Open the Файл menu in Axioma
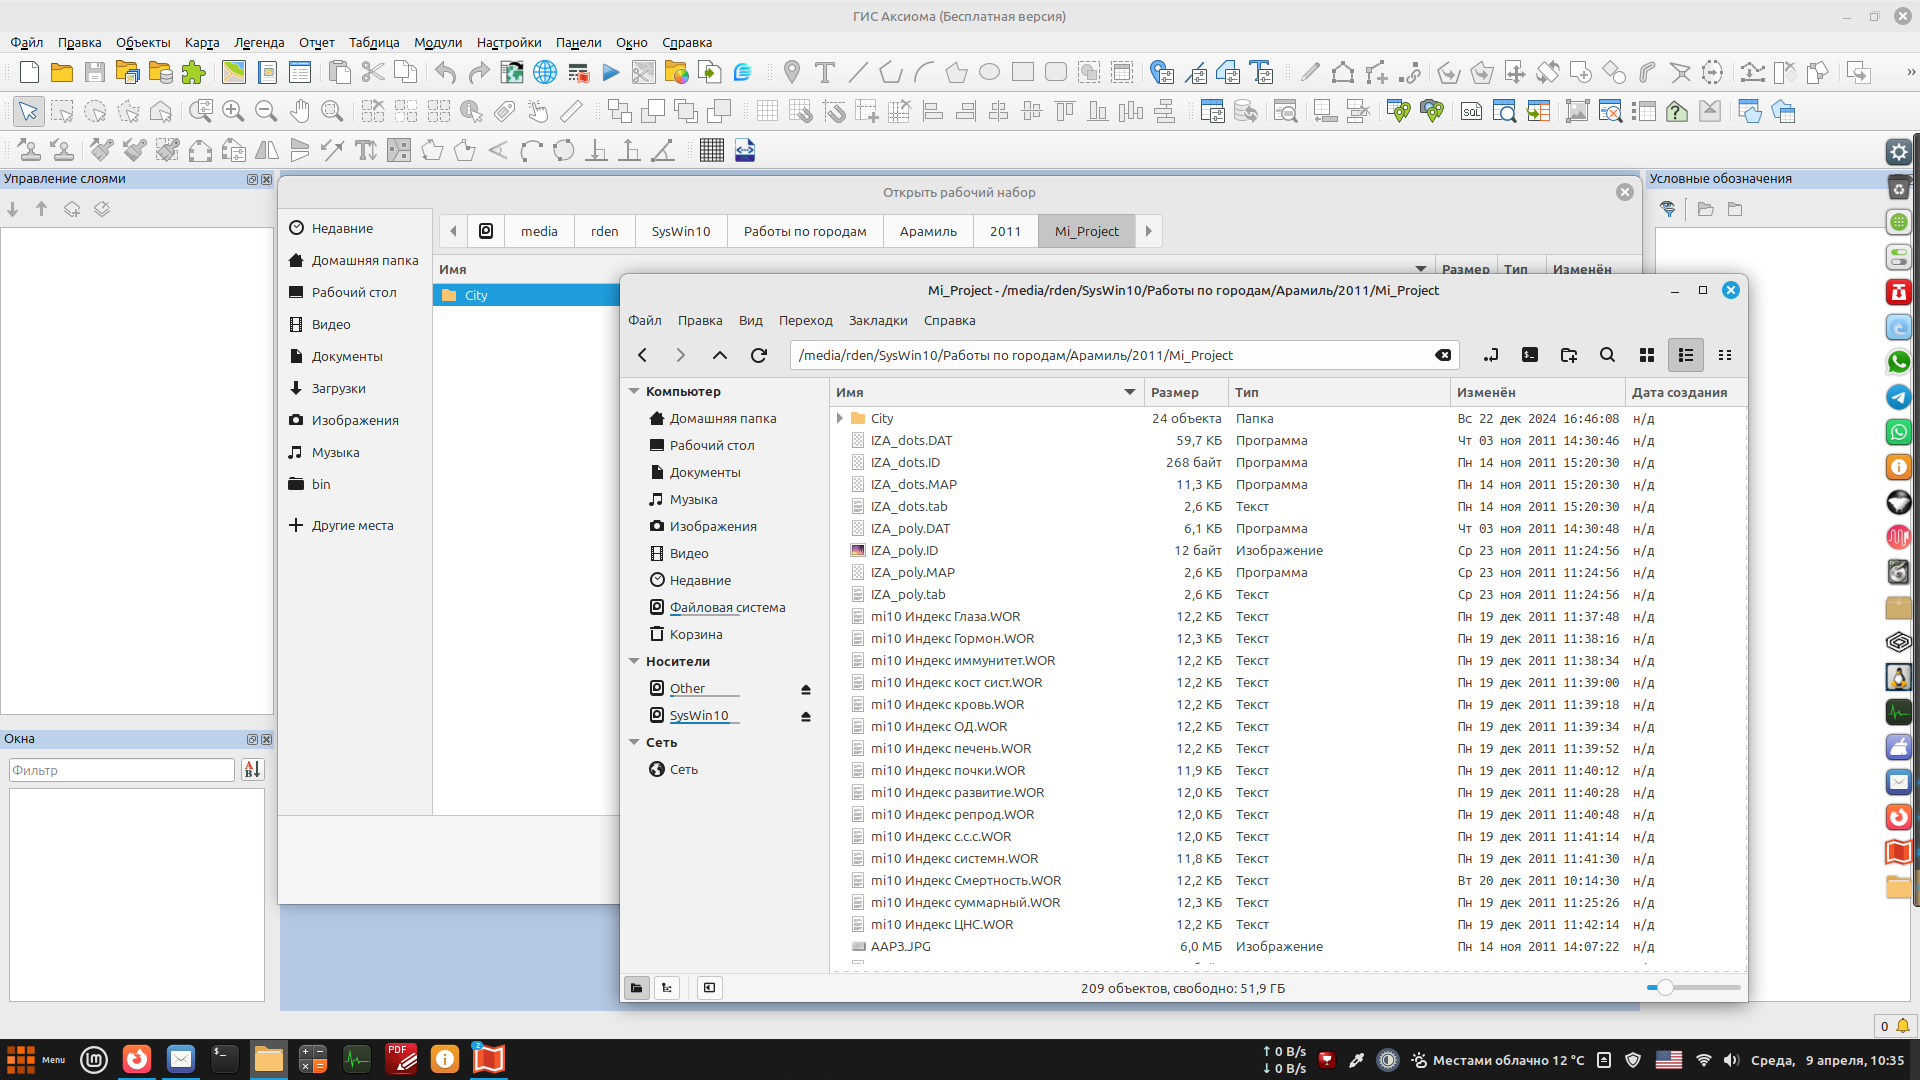Viewport: 1920px width, 1080px height. [27, 42]
